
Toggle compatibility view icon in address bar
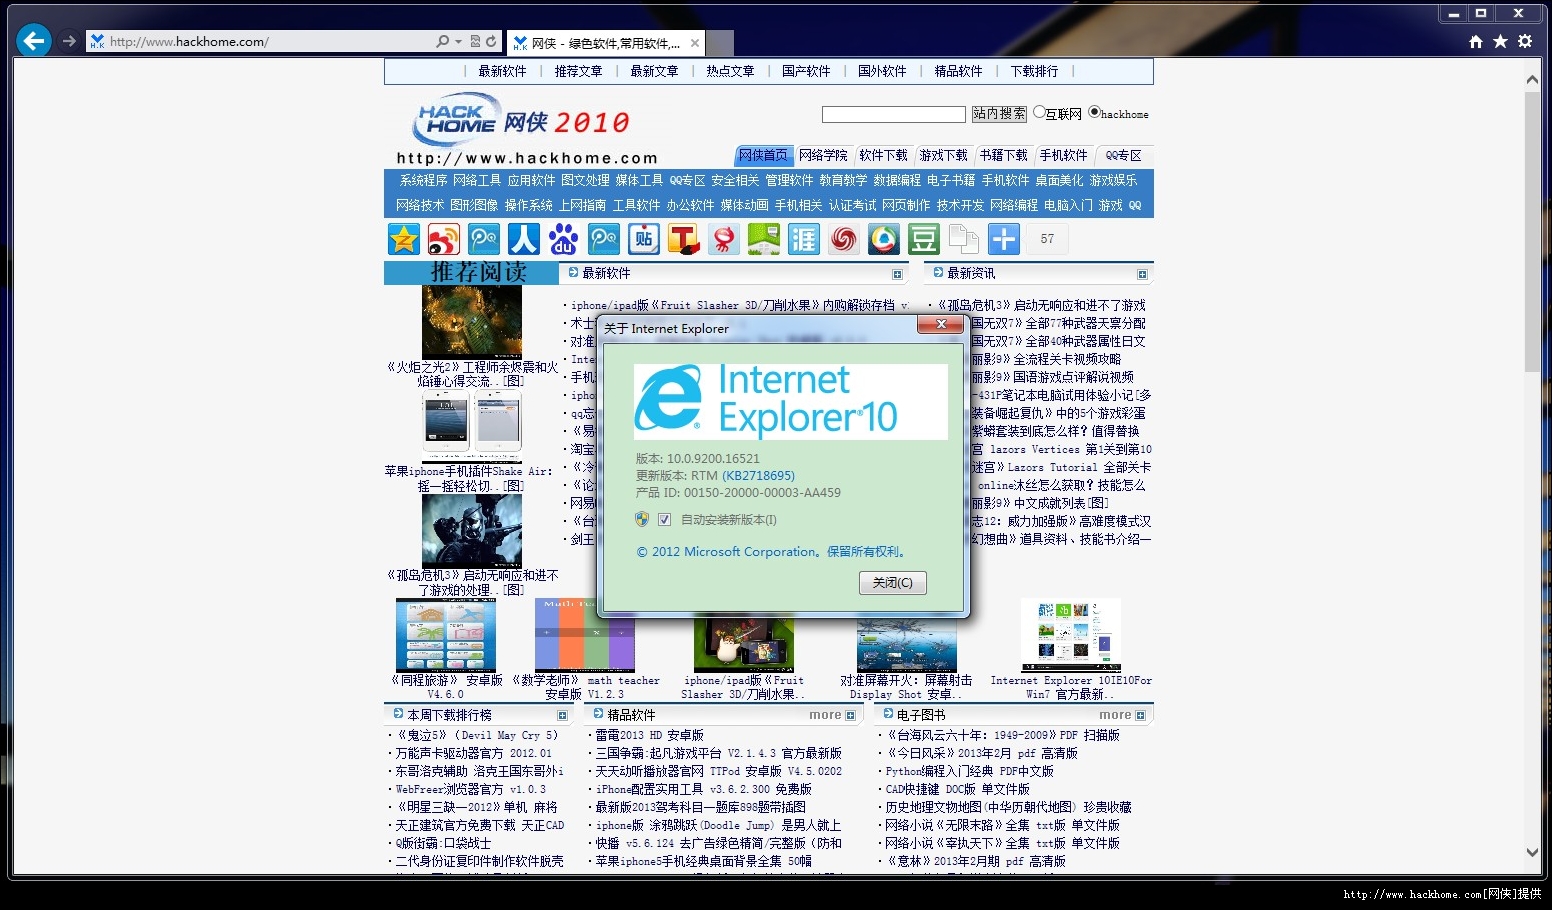[x=475, y=41]
